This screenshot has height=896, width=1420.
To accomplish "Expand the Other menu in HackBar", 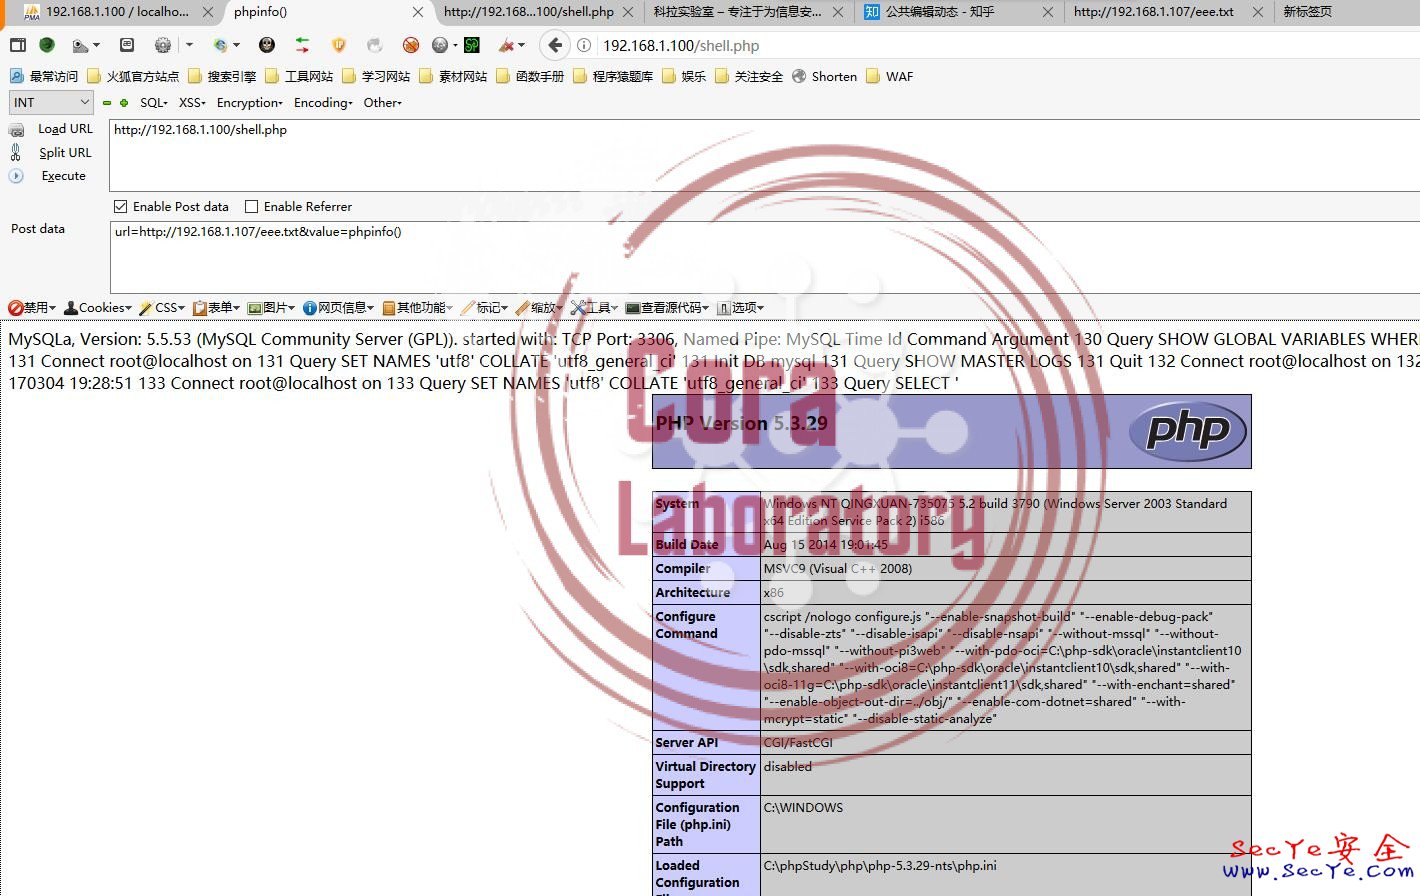I will [x=383, y=103].
